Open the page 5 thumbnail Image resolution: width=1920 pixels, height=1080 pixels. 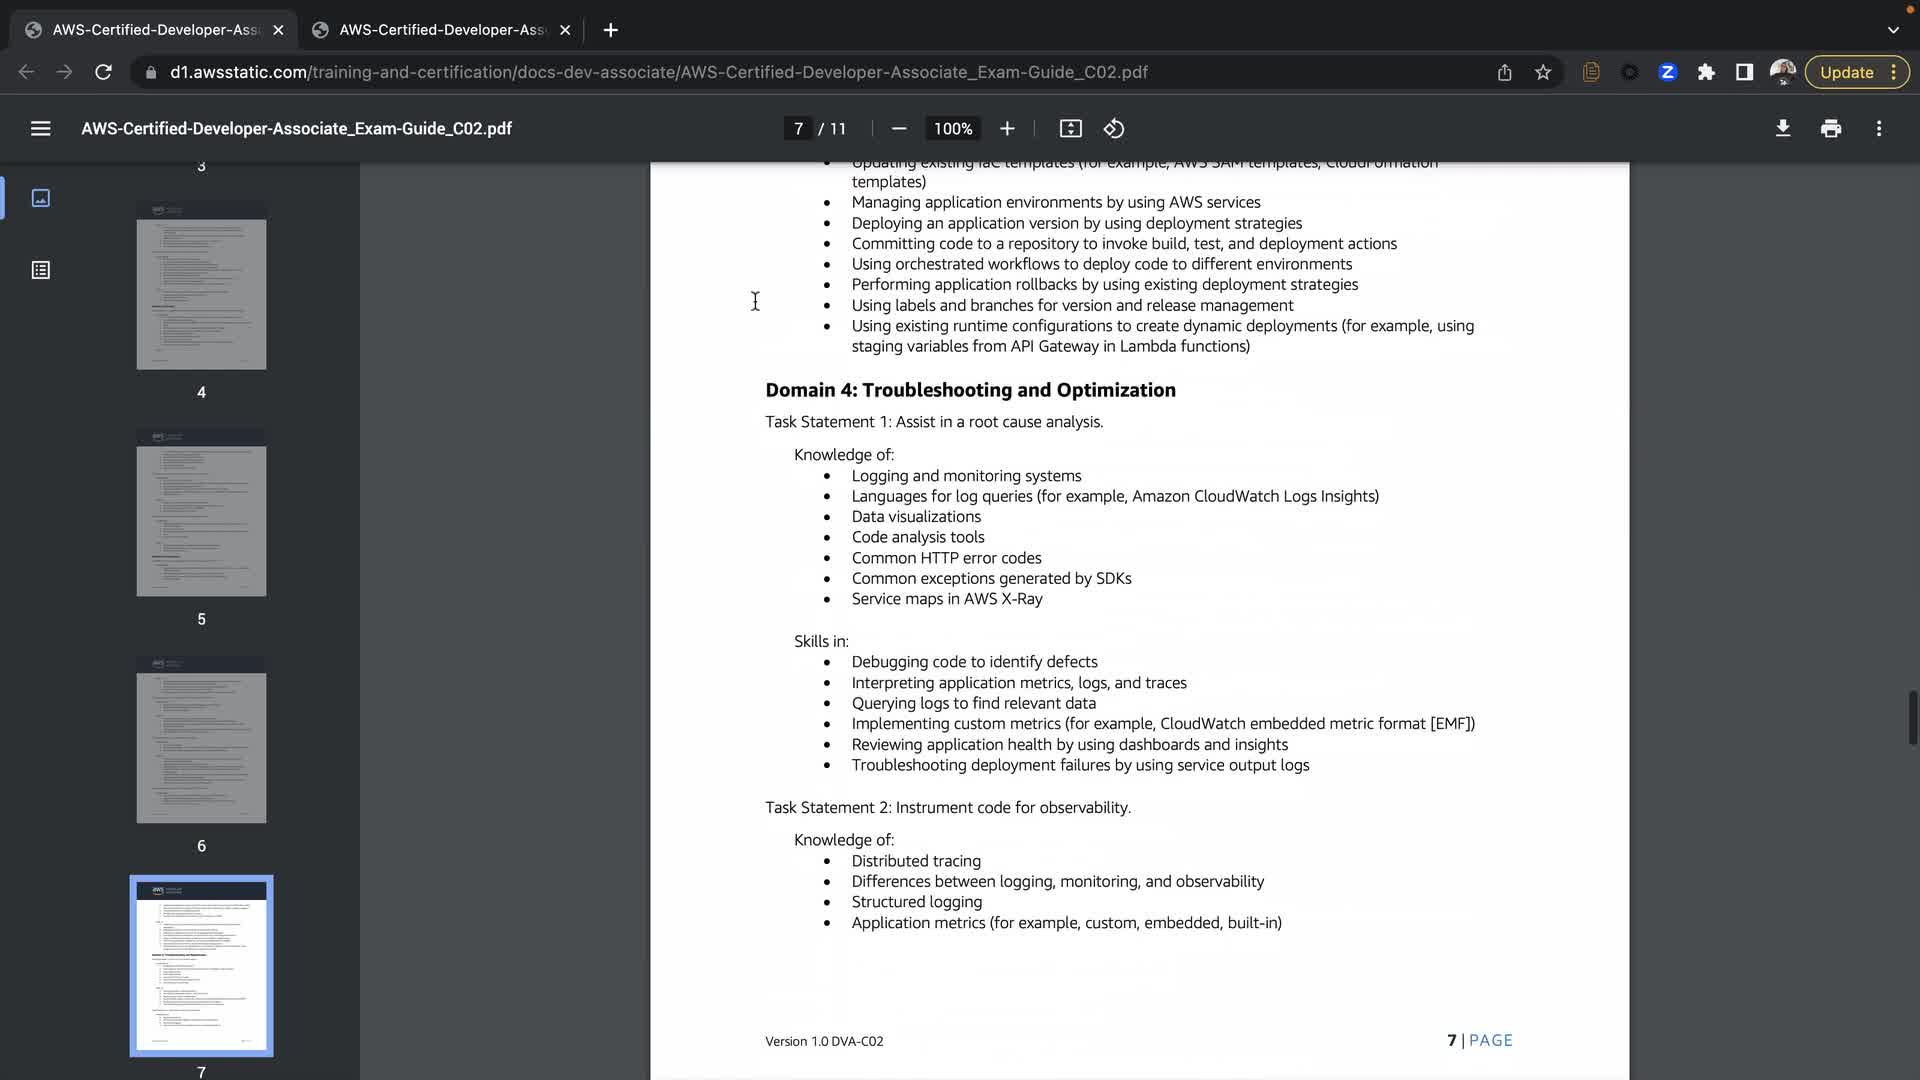(x=201, y=513)
